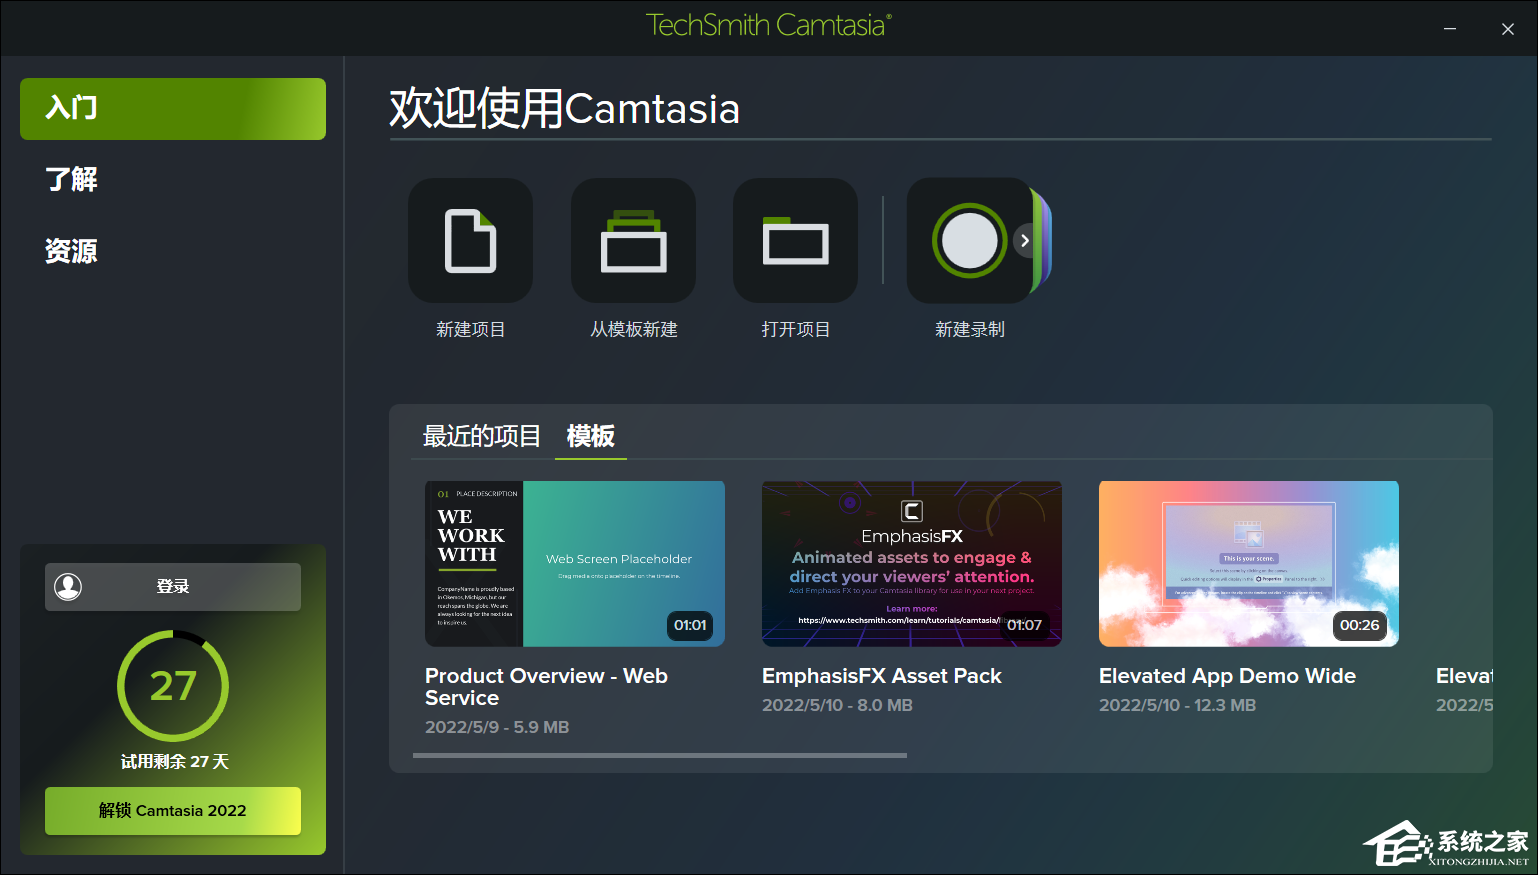Viewport: 1538px width, 875px height.
Task: Select the 入门 sidebar item
Action: coord(173,108)
